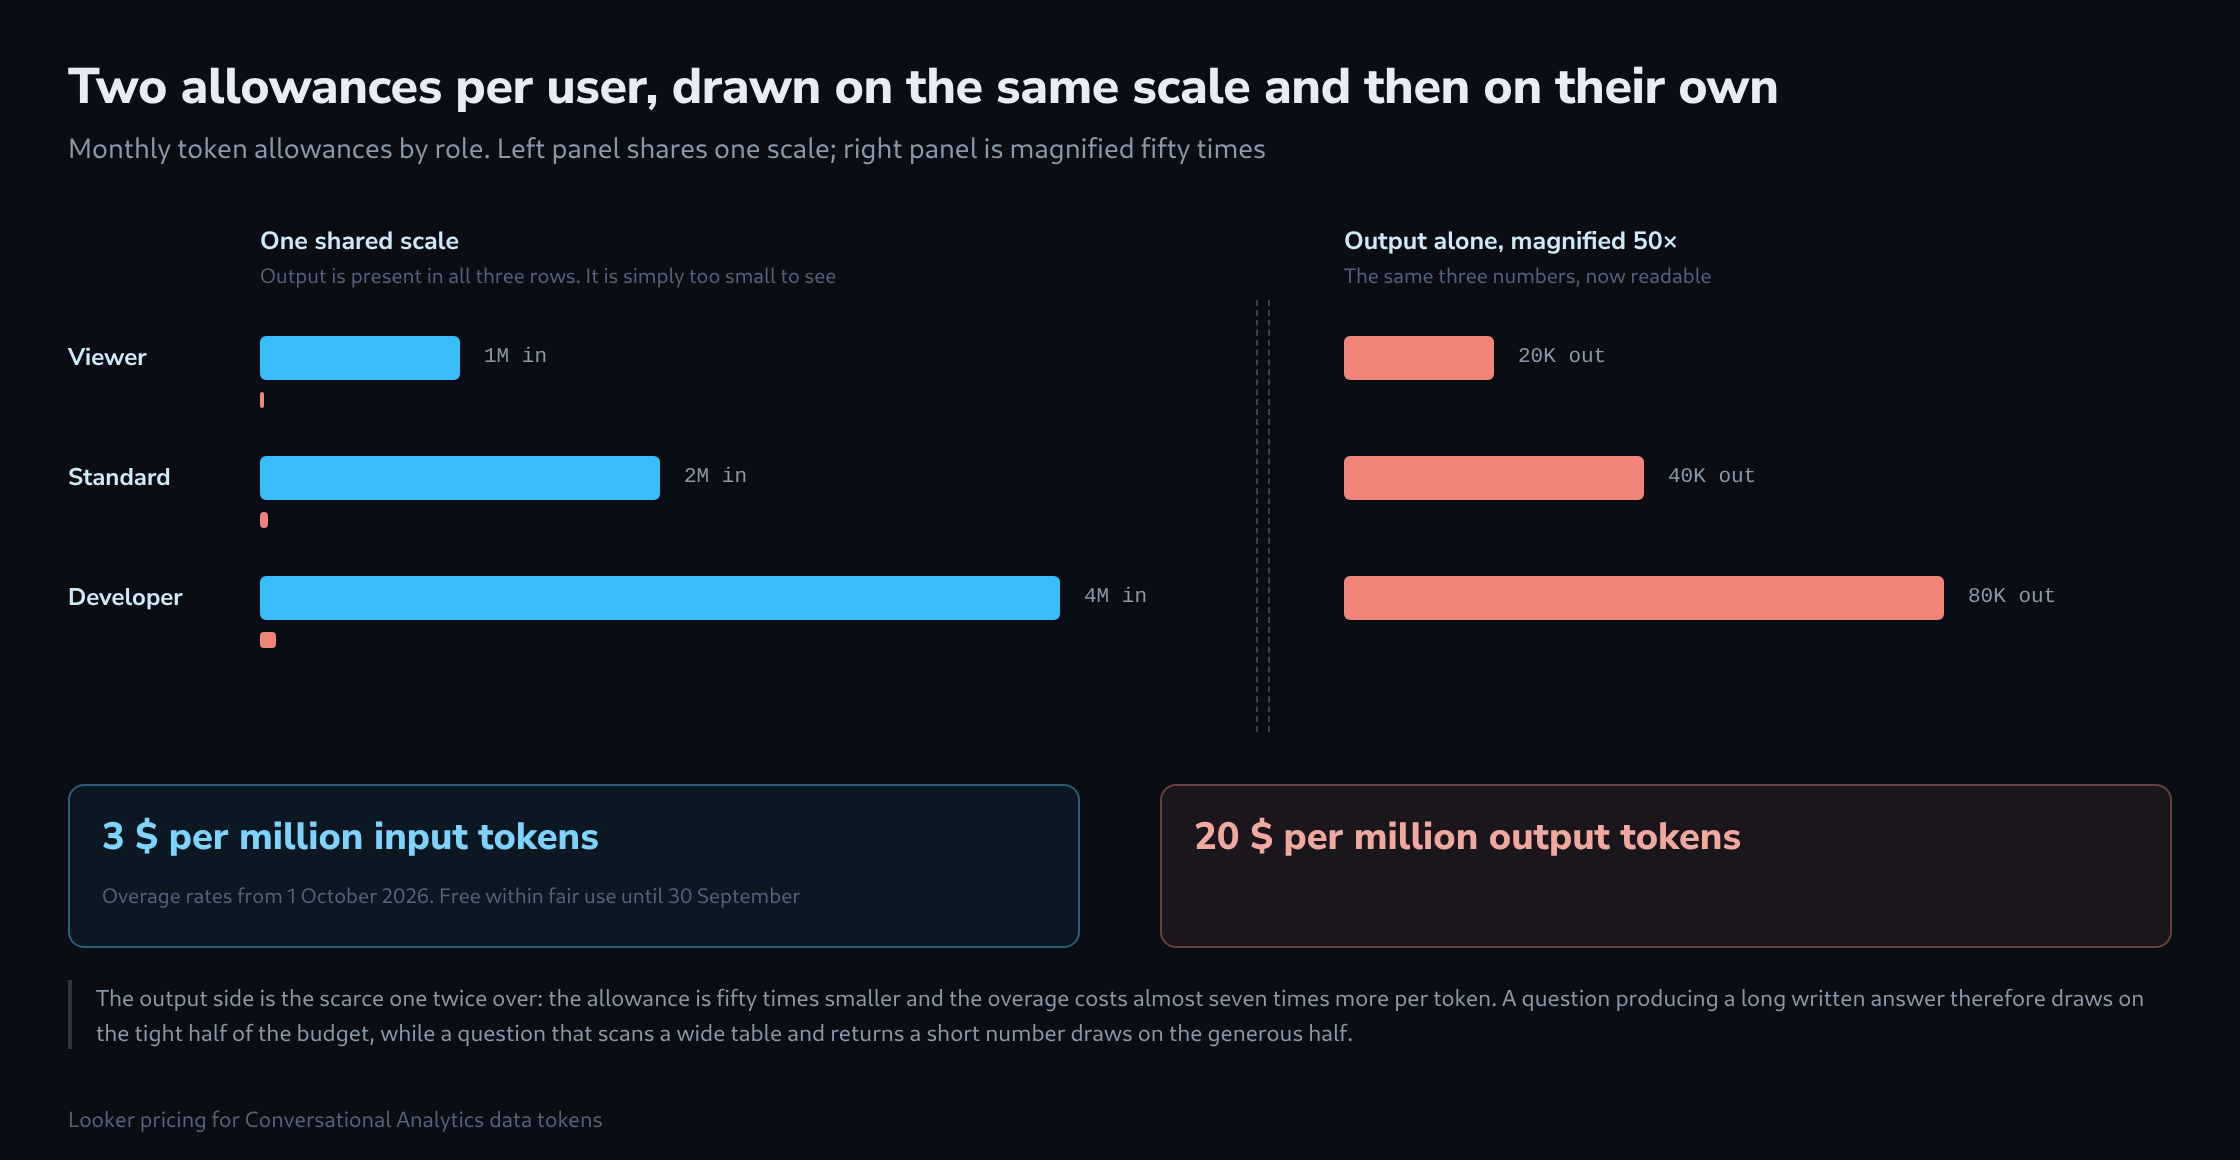The height and width of the screenshot is (1160, 2240).
Task: Open the 3 $ per million input tokens card
Action: click(x=574, y=866)
